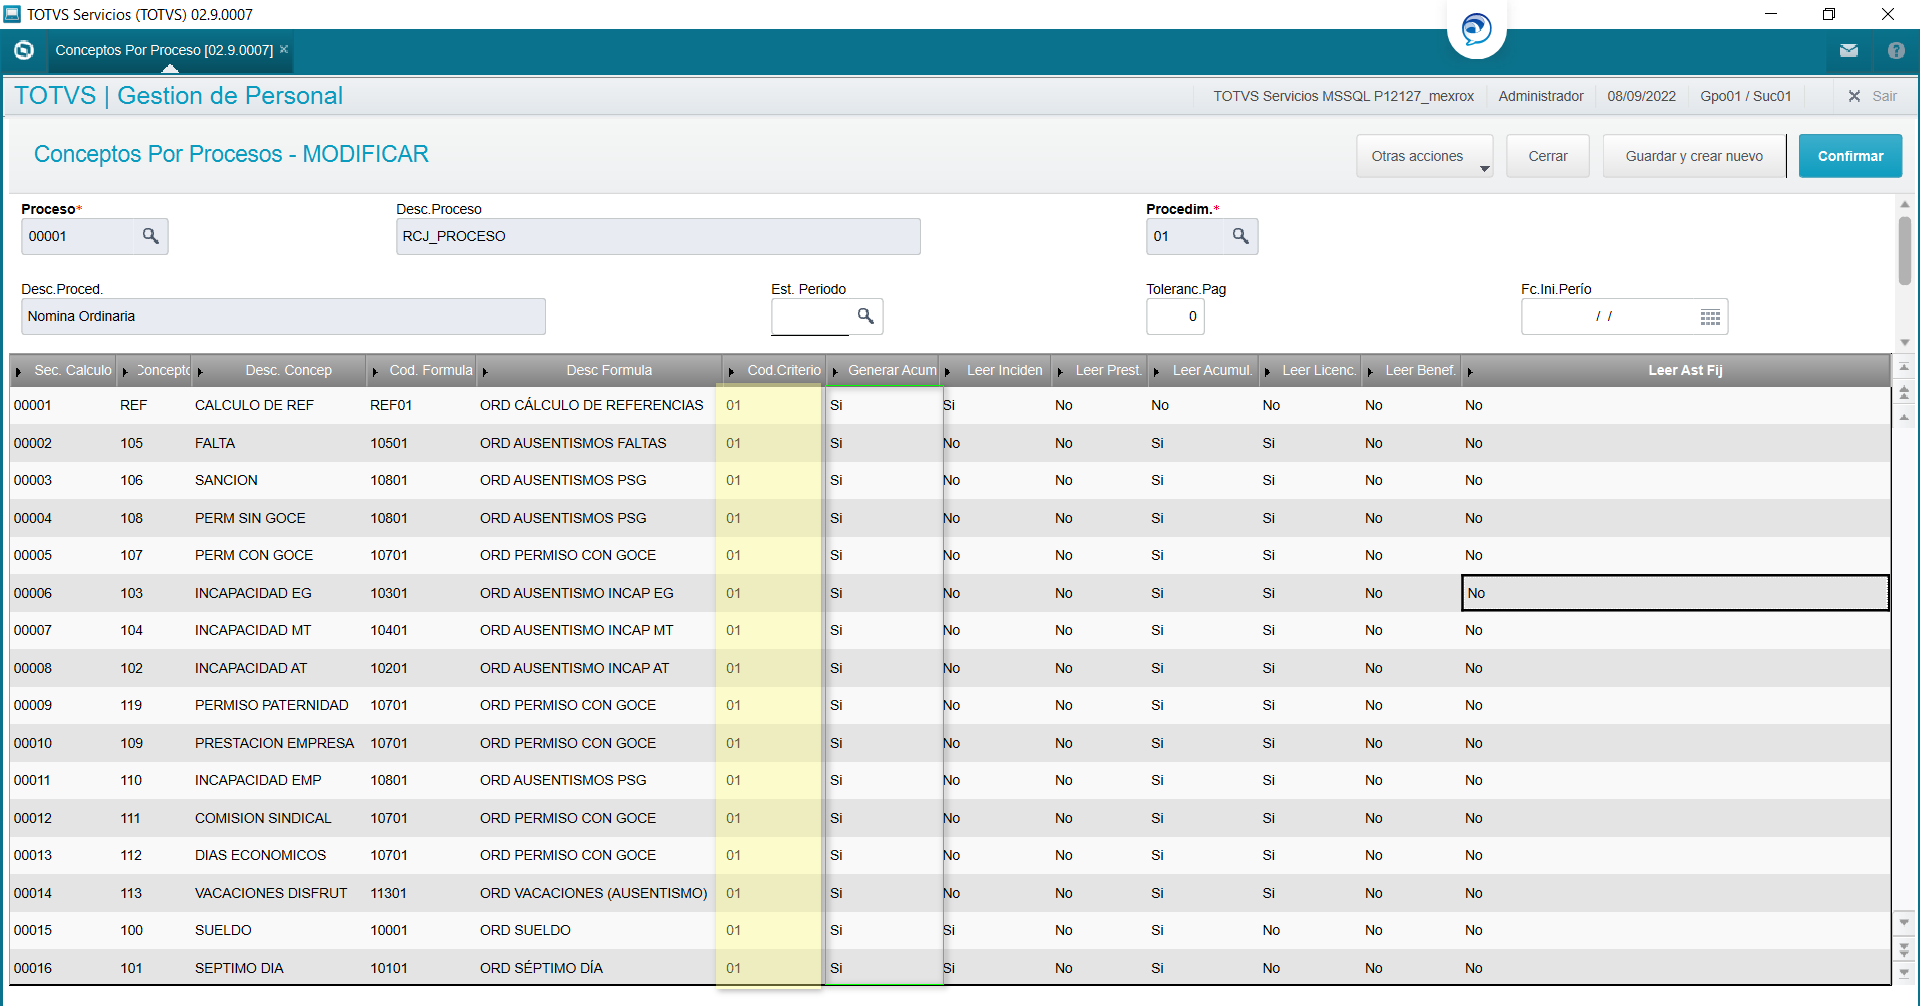The height and width of the screenshot is (1006, 1920).
Task: Click the form's vertical scrollbar thumb
Action: (1904, 250)
